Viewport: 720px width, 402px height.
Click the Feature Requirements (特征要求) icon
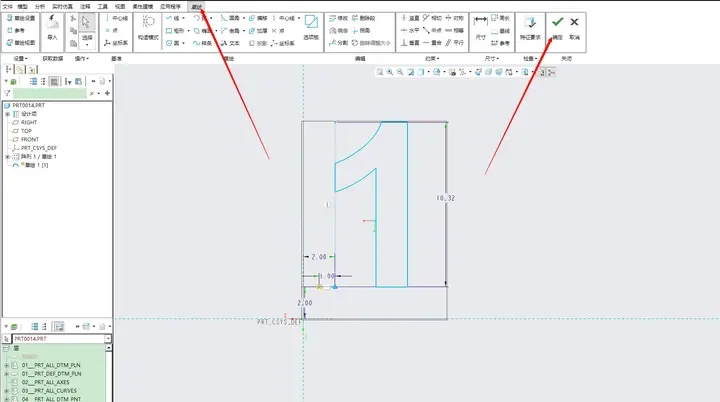pyautogui.click(x=530, y=28)
